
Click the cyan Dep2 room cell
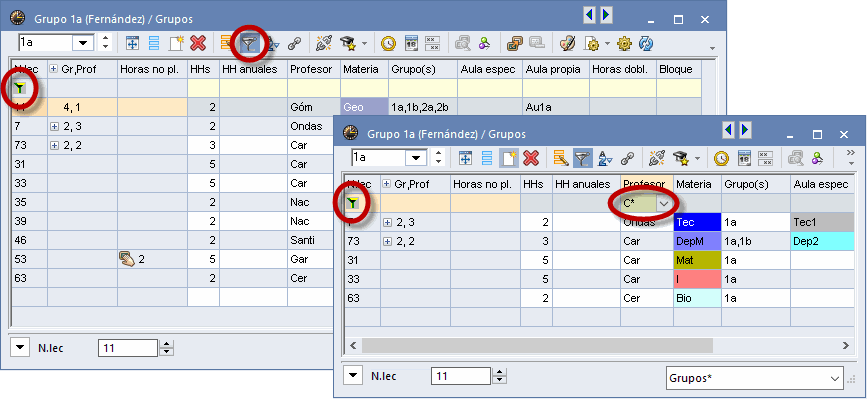[x=823, y=241]
